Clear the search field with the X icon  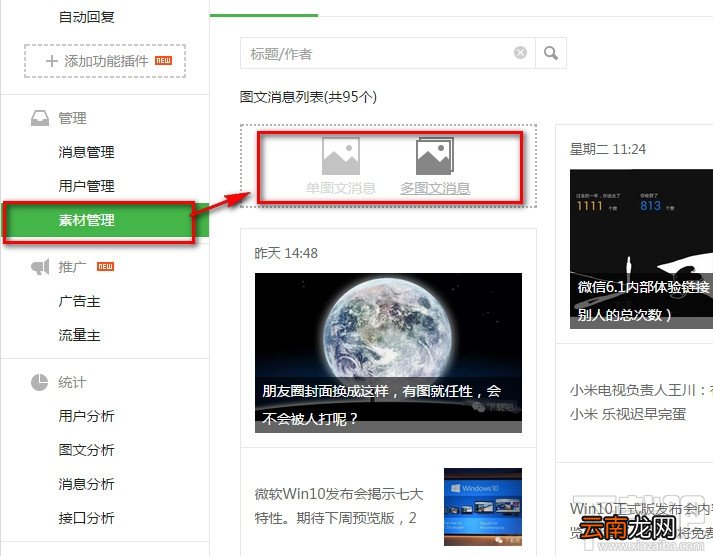coord(520,53)
